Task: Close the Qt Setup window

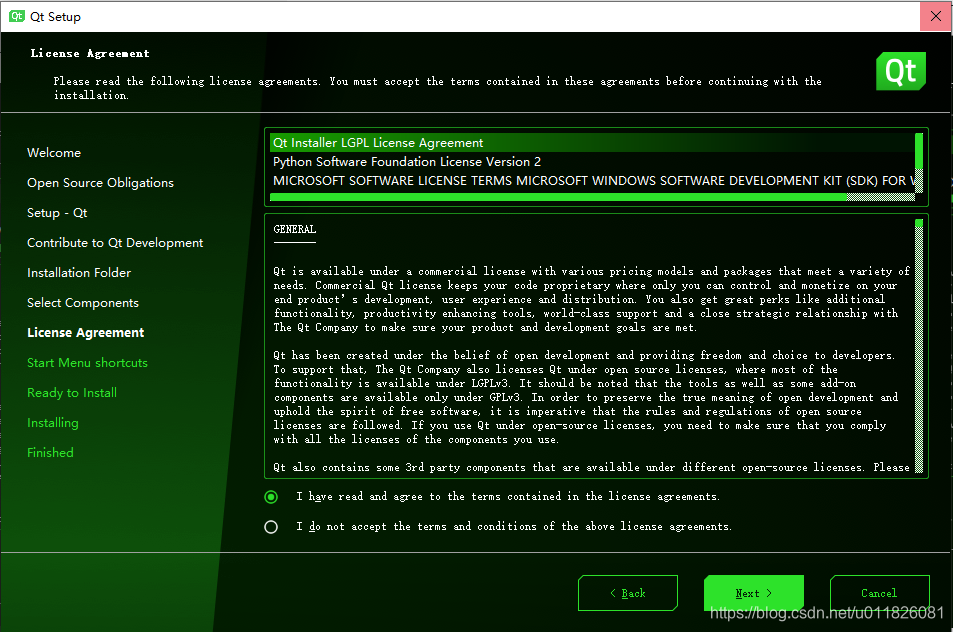Action: click(x=935, y=16)
